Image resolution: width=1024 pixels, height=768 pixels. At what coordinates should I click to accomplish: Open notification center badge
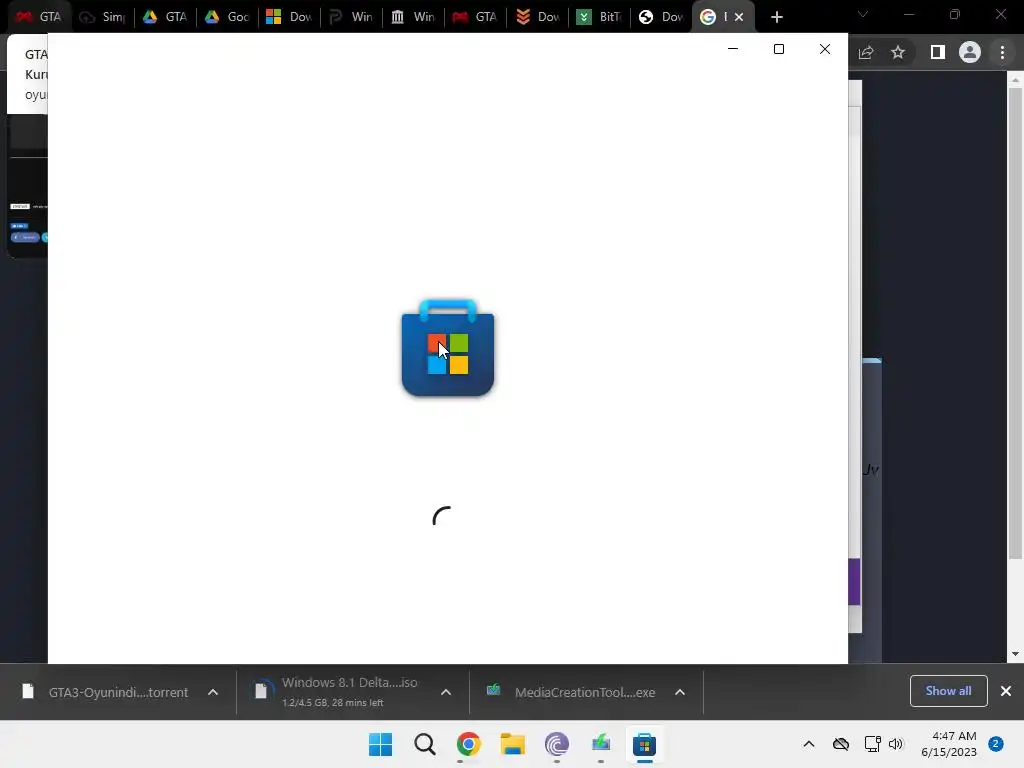click(x=996, y=743)
